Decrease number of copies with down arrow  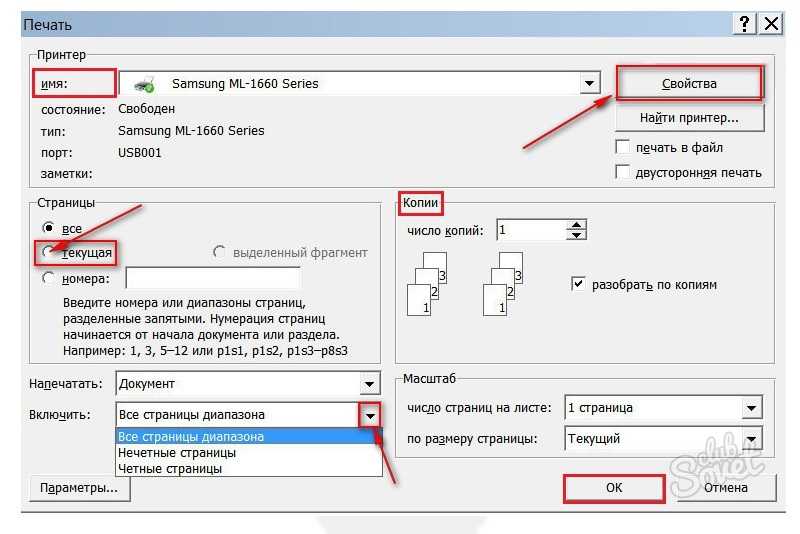tap(576, 235)
